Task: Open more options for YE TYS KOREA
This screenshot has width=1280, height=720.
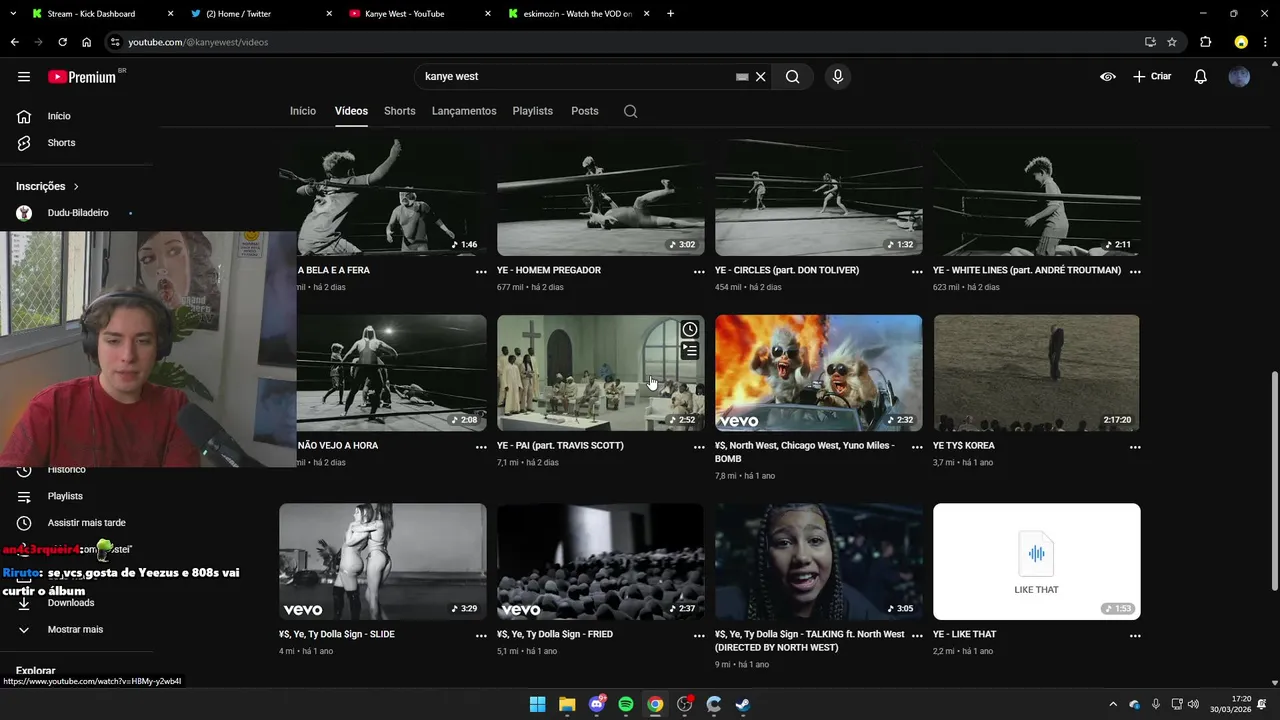Action: tap(1134, 447)
